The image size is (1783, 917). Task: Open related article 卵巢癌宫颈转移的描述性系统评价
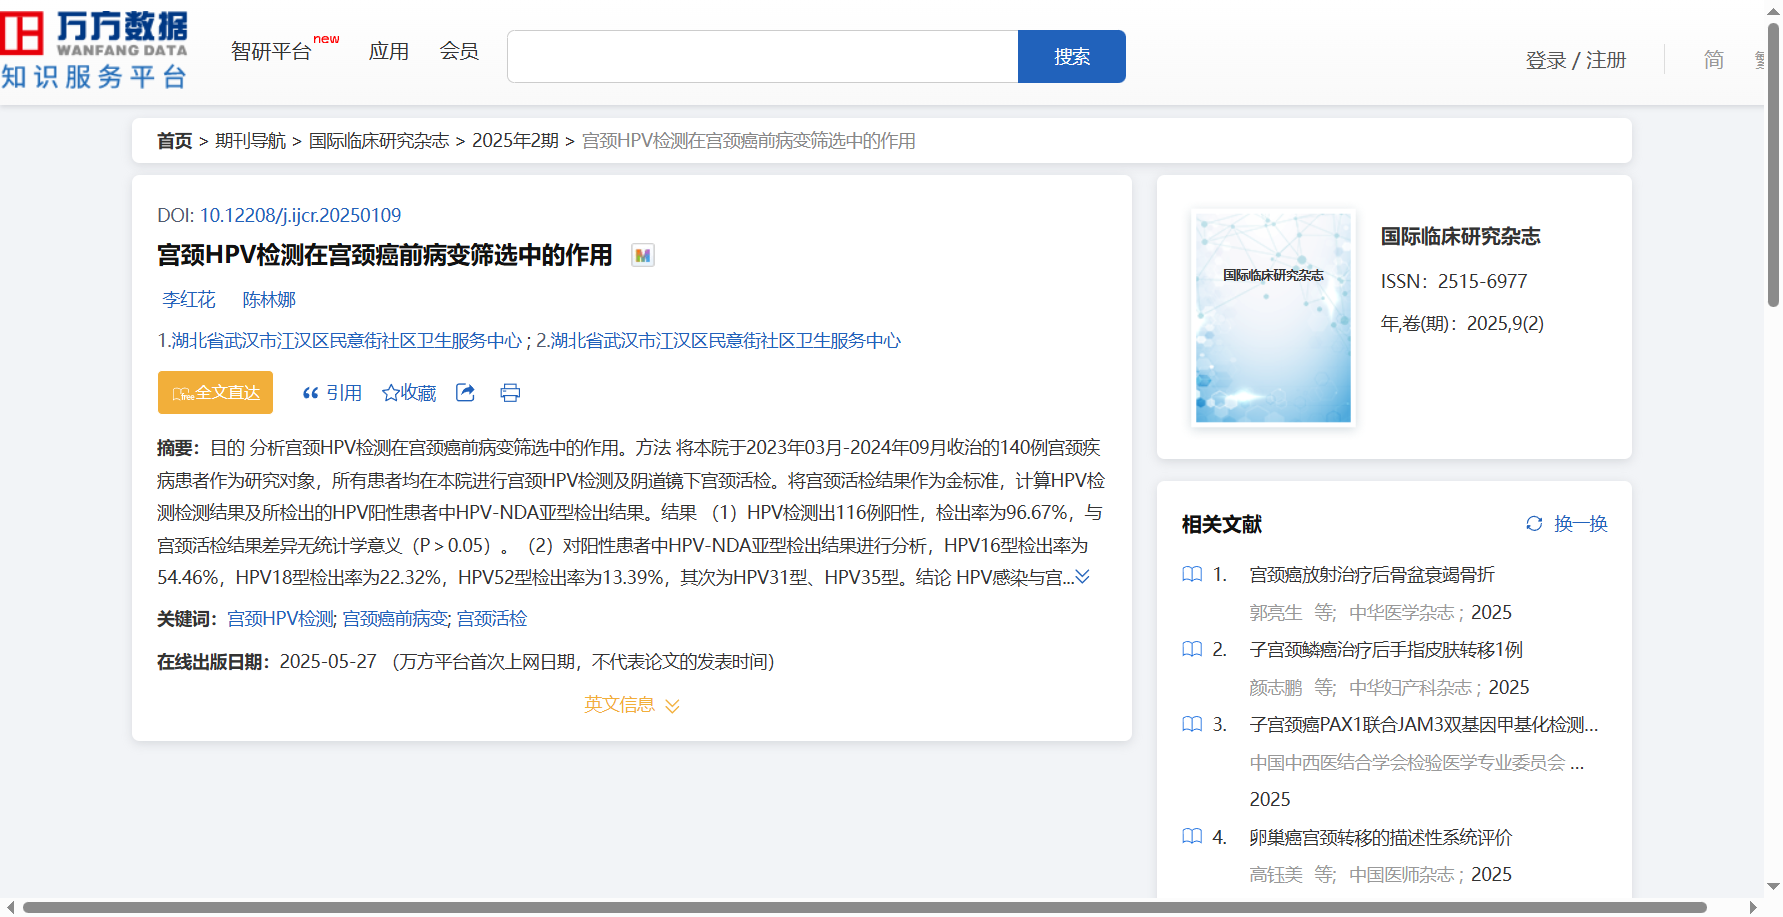(1381, 837)
